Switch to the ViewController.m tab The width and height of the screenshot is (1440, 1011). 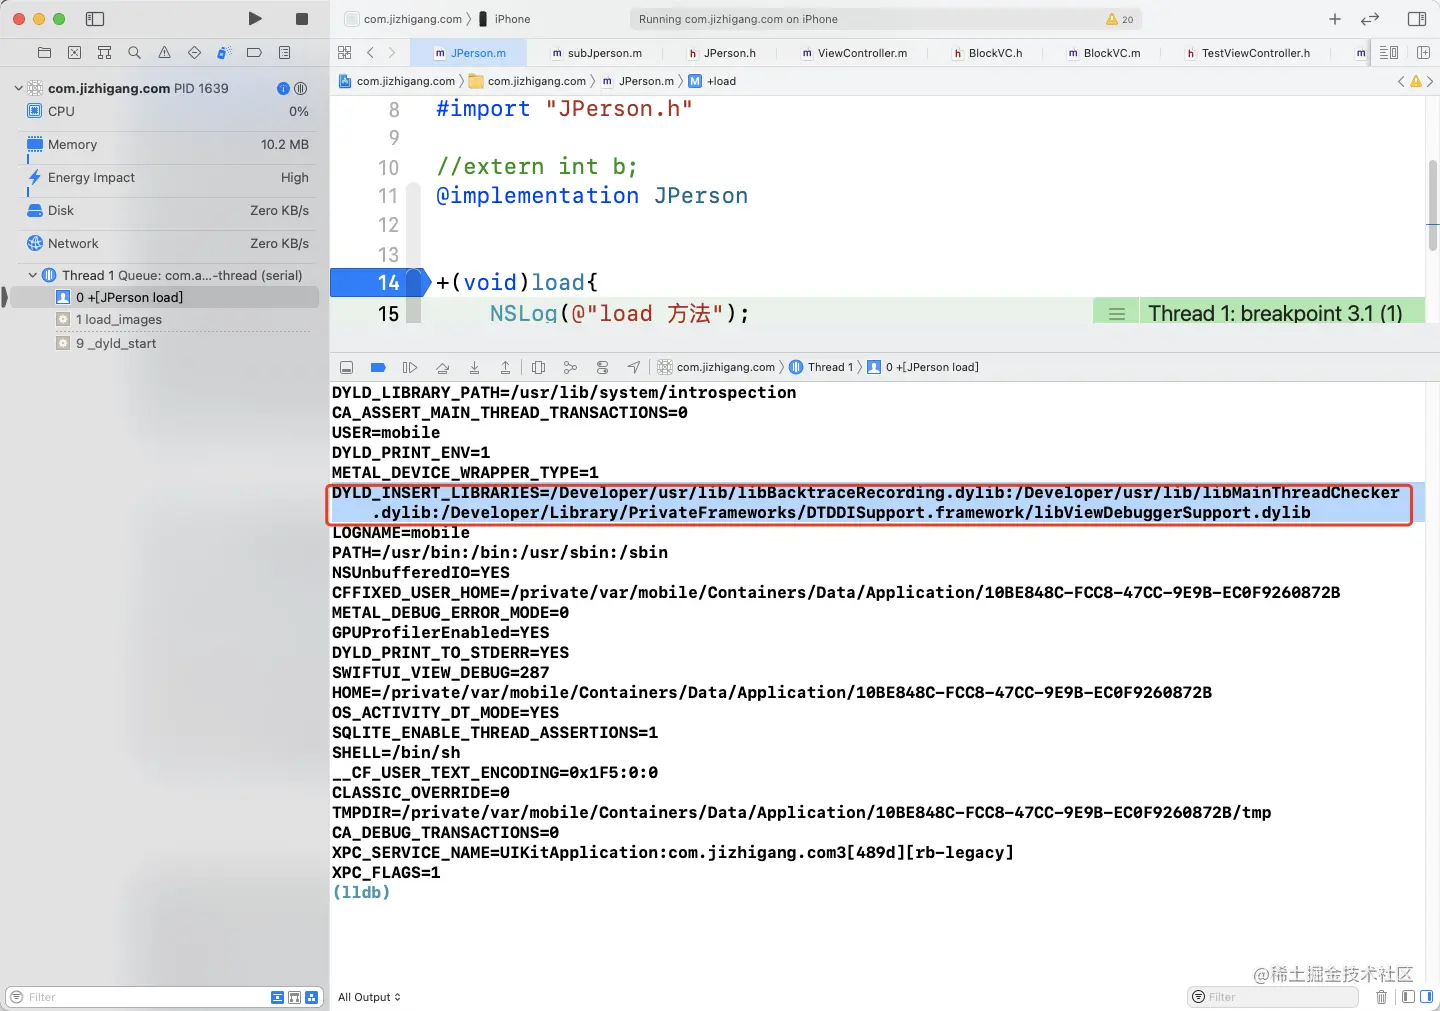point(854,53)
